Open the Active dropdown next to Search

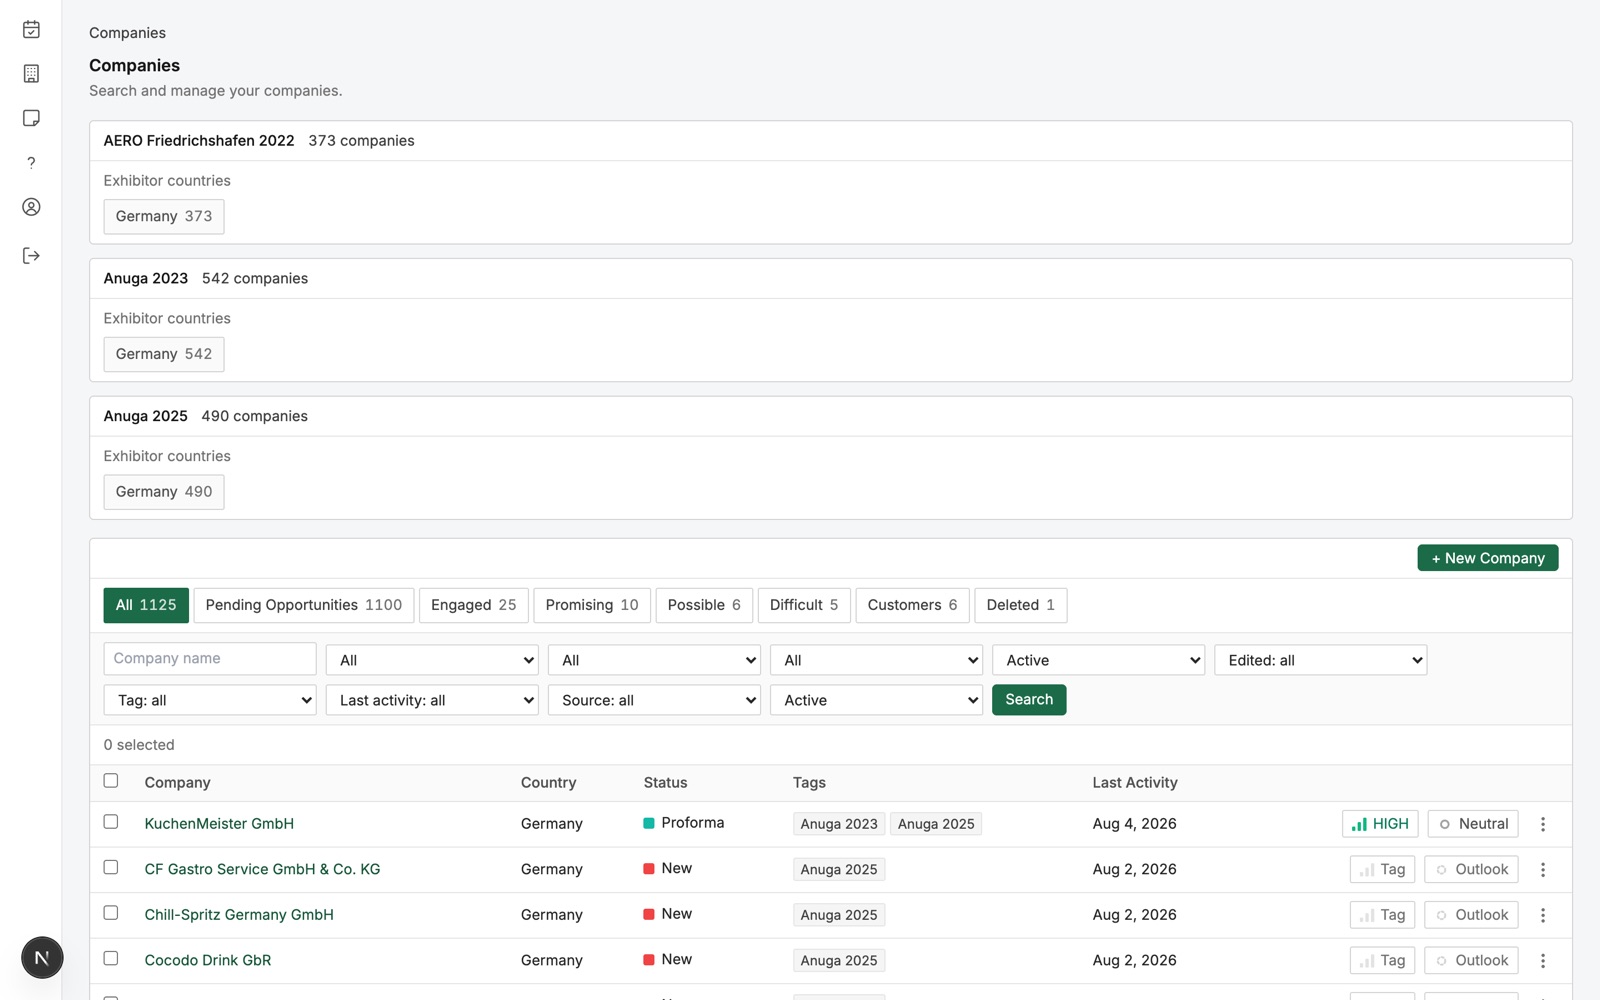click(x=876, y=700)
